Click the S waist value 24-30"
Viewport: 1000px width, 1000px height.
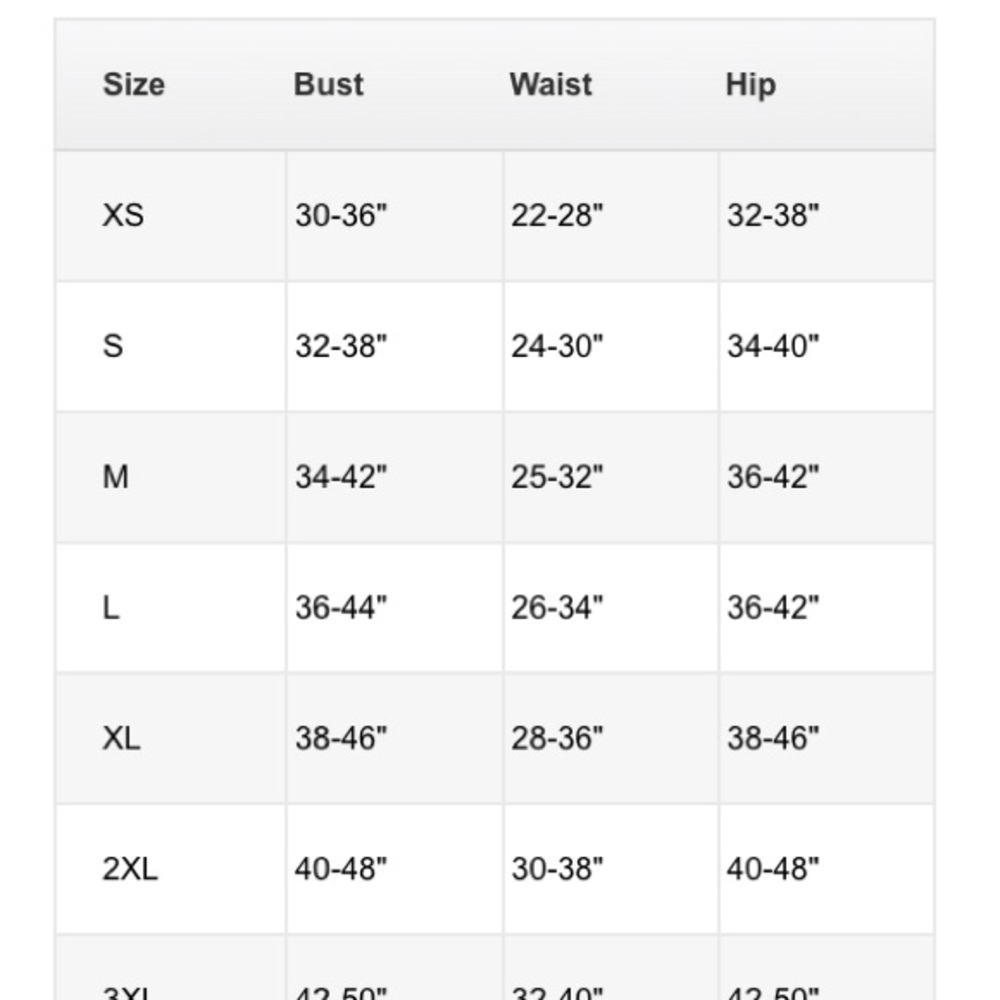pos(557,346)
